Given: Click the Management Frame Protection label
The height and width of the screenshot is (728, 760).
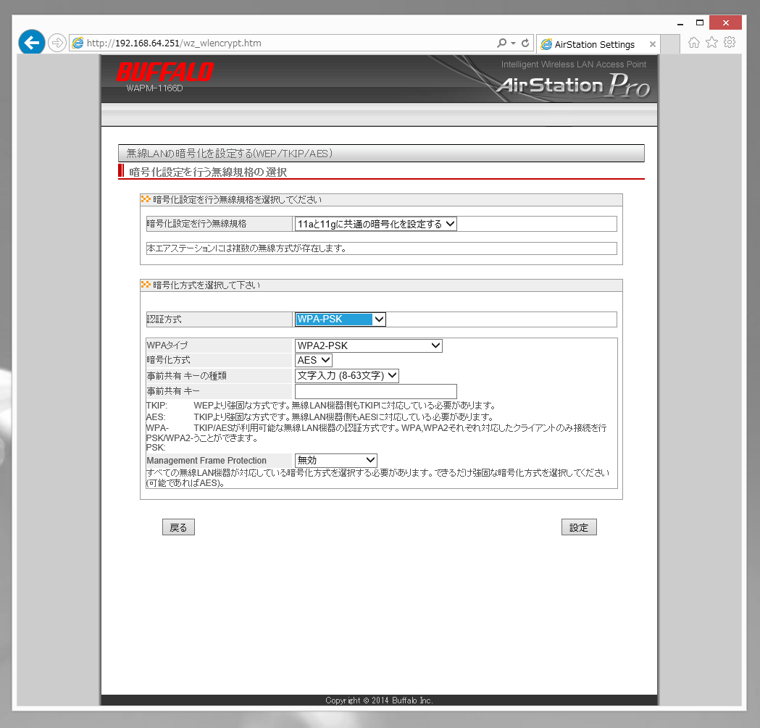Looking at the screenshot, I should pos(206,460).
